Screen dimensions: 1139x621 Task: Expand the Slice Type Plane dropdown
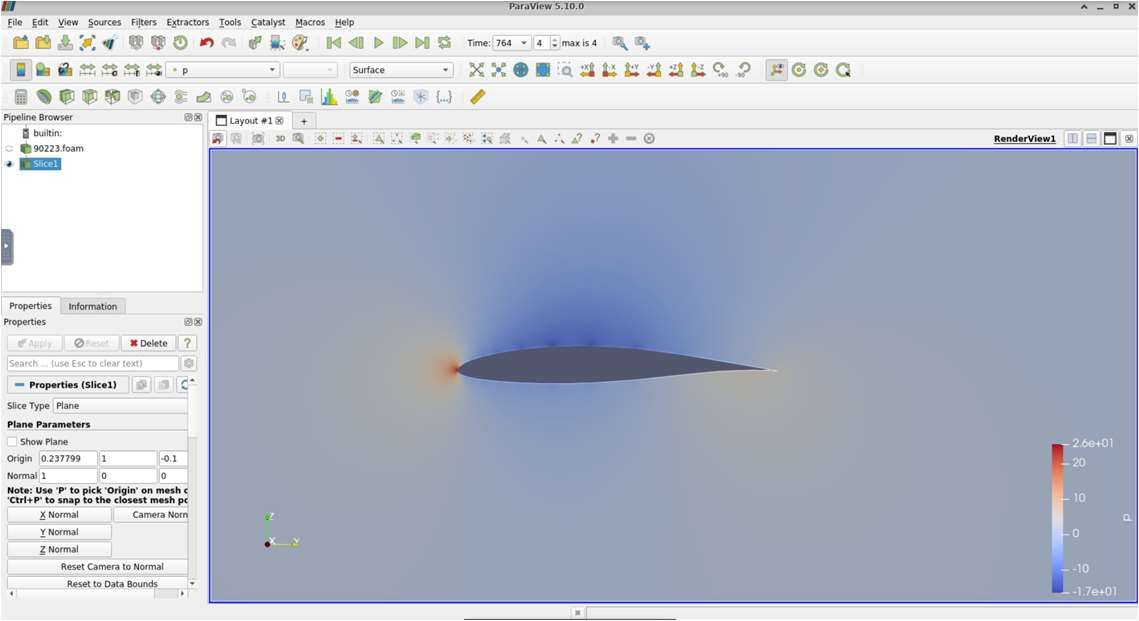click(120, 406)
